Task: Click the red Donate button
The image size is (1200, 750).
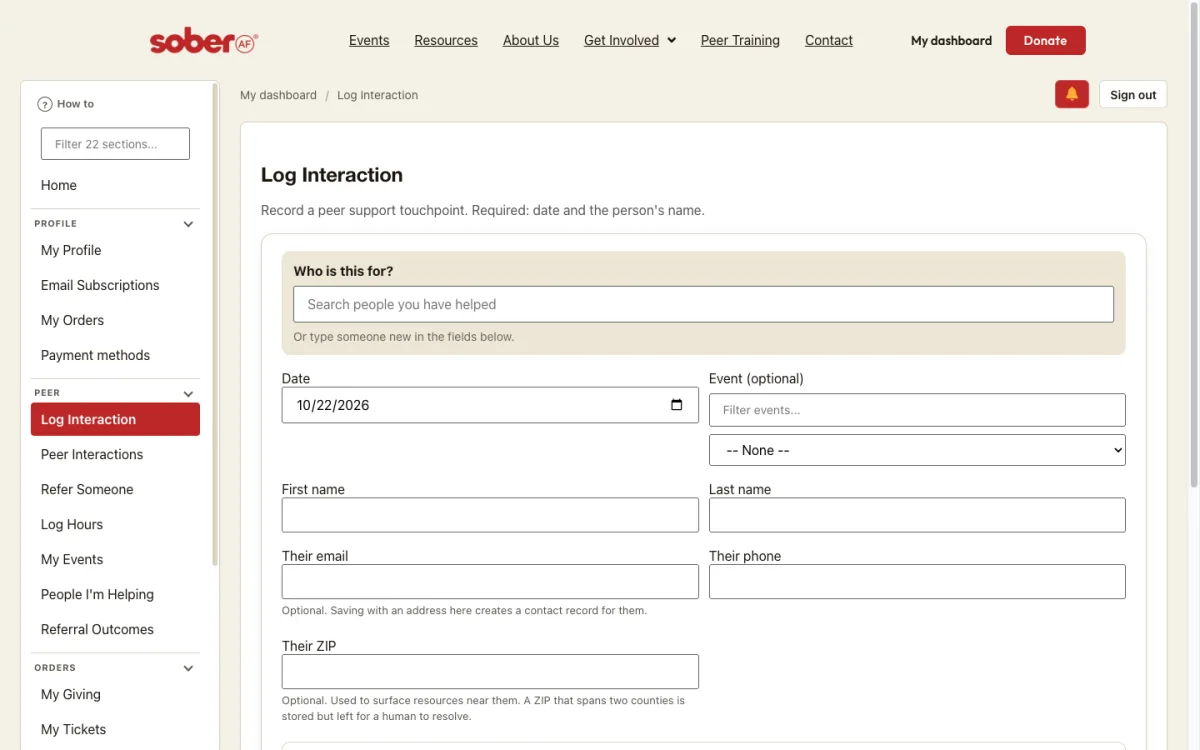Action: [1045, 41]
